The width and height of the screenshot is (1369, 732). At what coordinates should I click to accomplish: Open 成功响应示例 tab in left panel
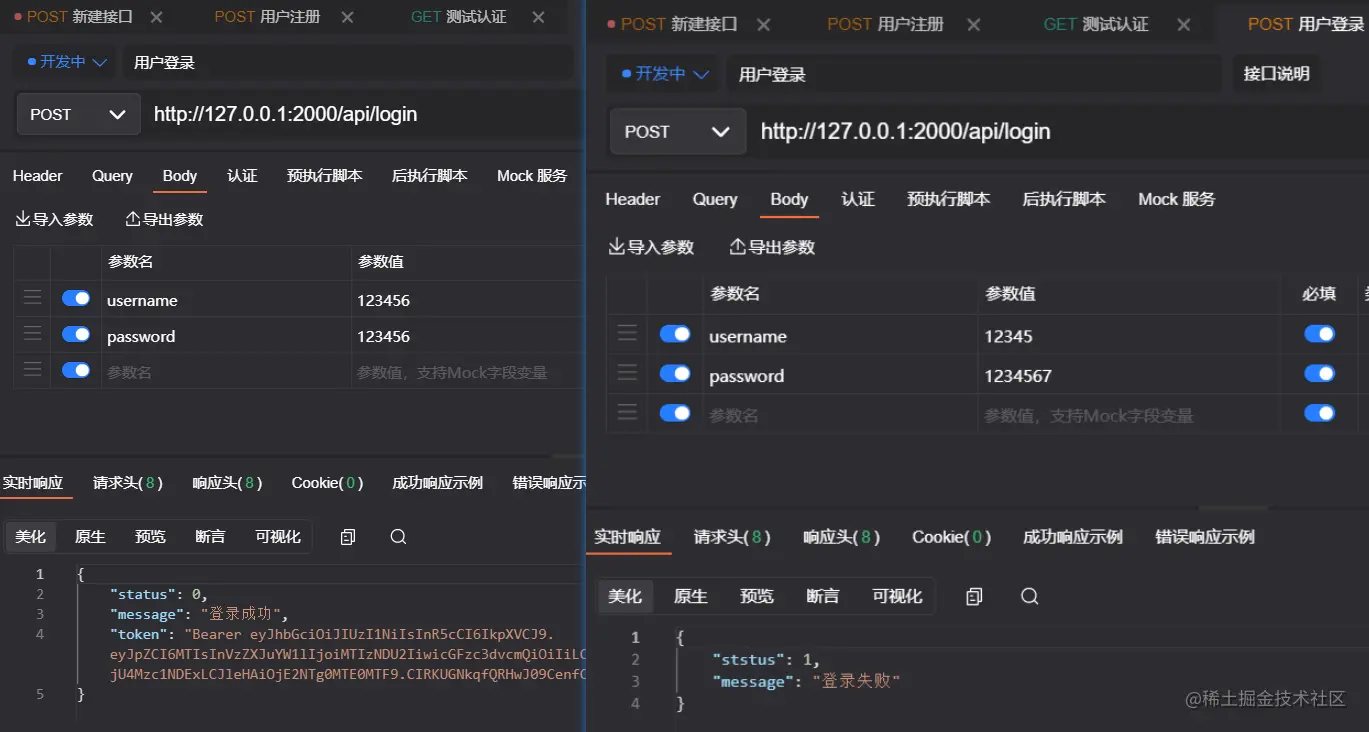(x=437, y=483)
